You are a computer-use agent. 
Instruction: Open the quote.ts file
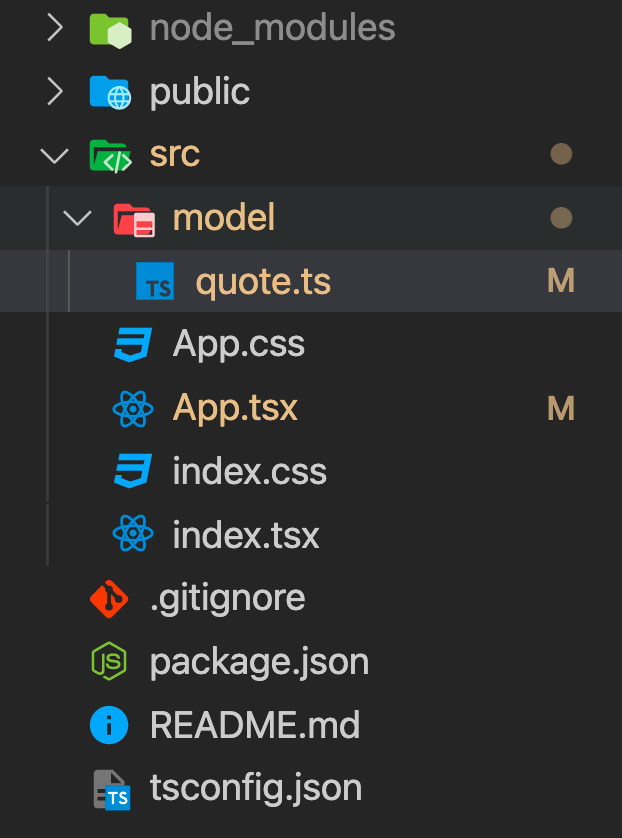(263, 281)
